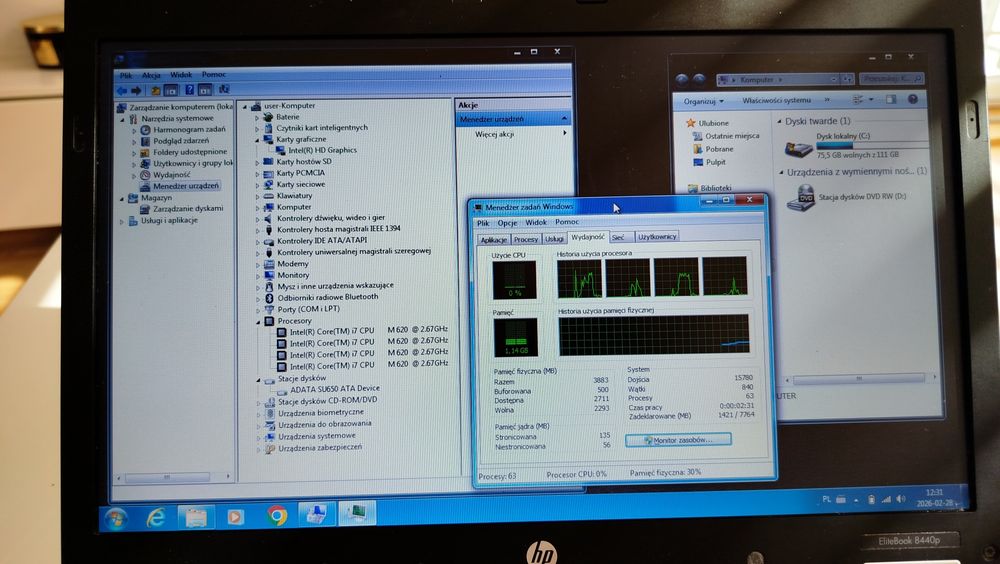Select Menedżer urządzeń in the left tree
Viewport: 1000px width, 564px height.
(x=186, y=186)
